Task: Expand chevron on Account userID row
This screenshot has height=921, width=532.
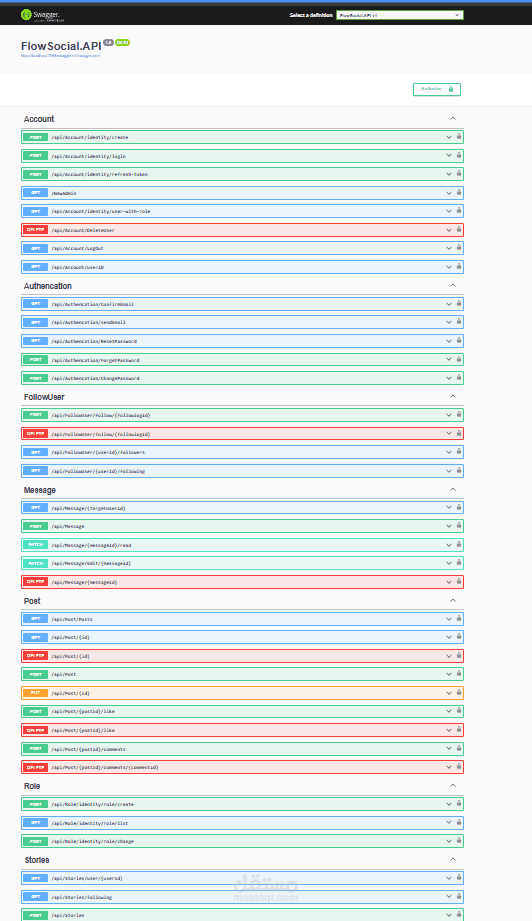Action: pos(449,267)
